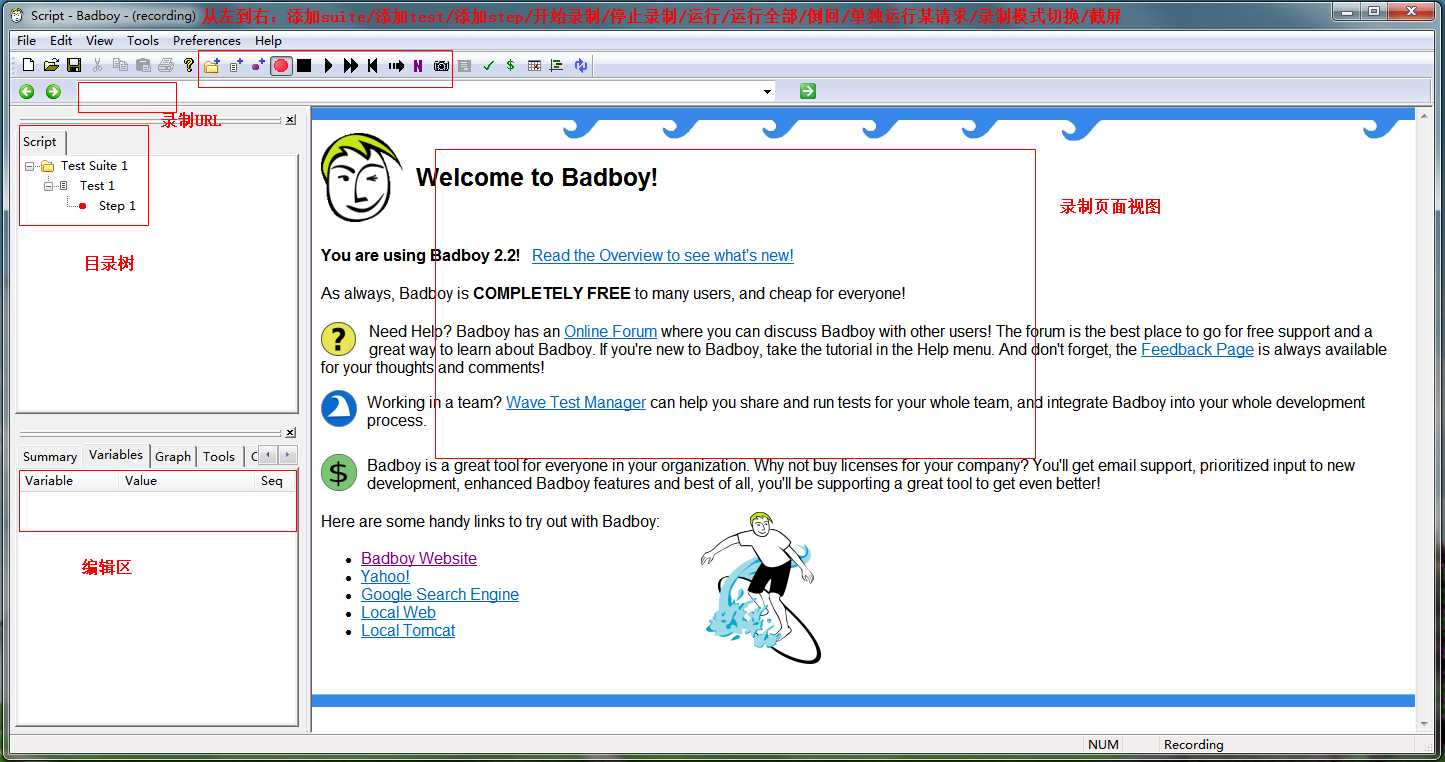1445x762 pixels.
Task: Rewind the script to the start
Action: [x=373, y=65]
